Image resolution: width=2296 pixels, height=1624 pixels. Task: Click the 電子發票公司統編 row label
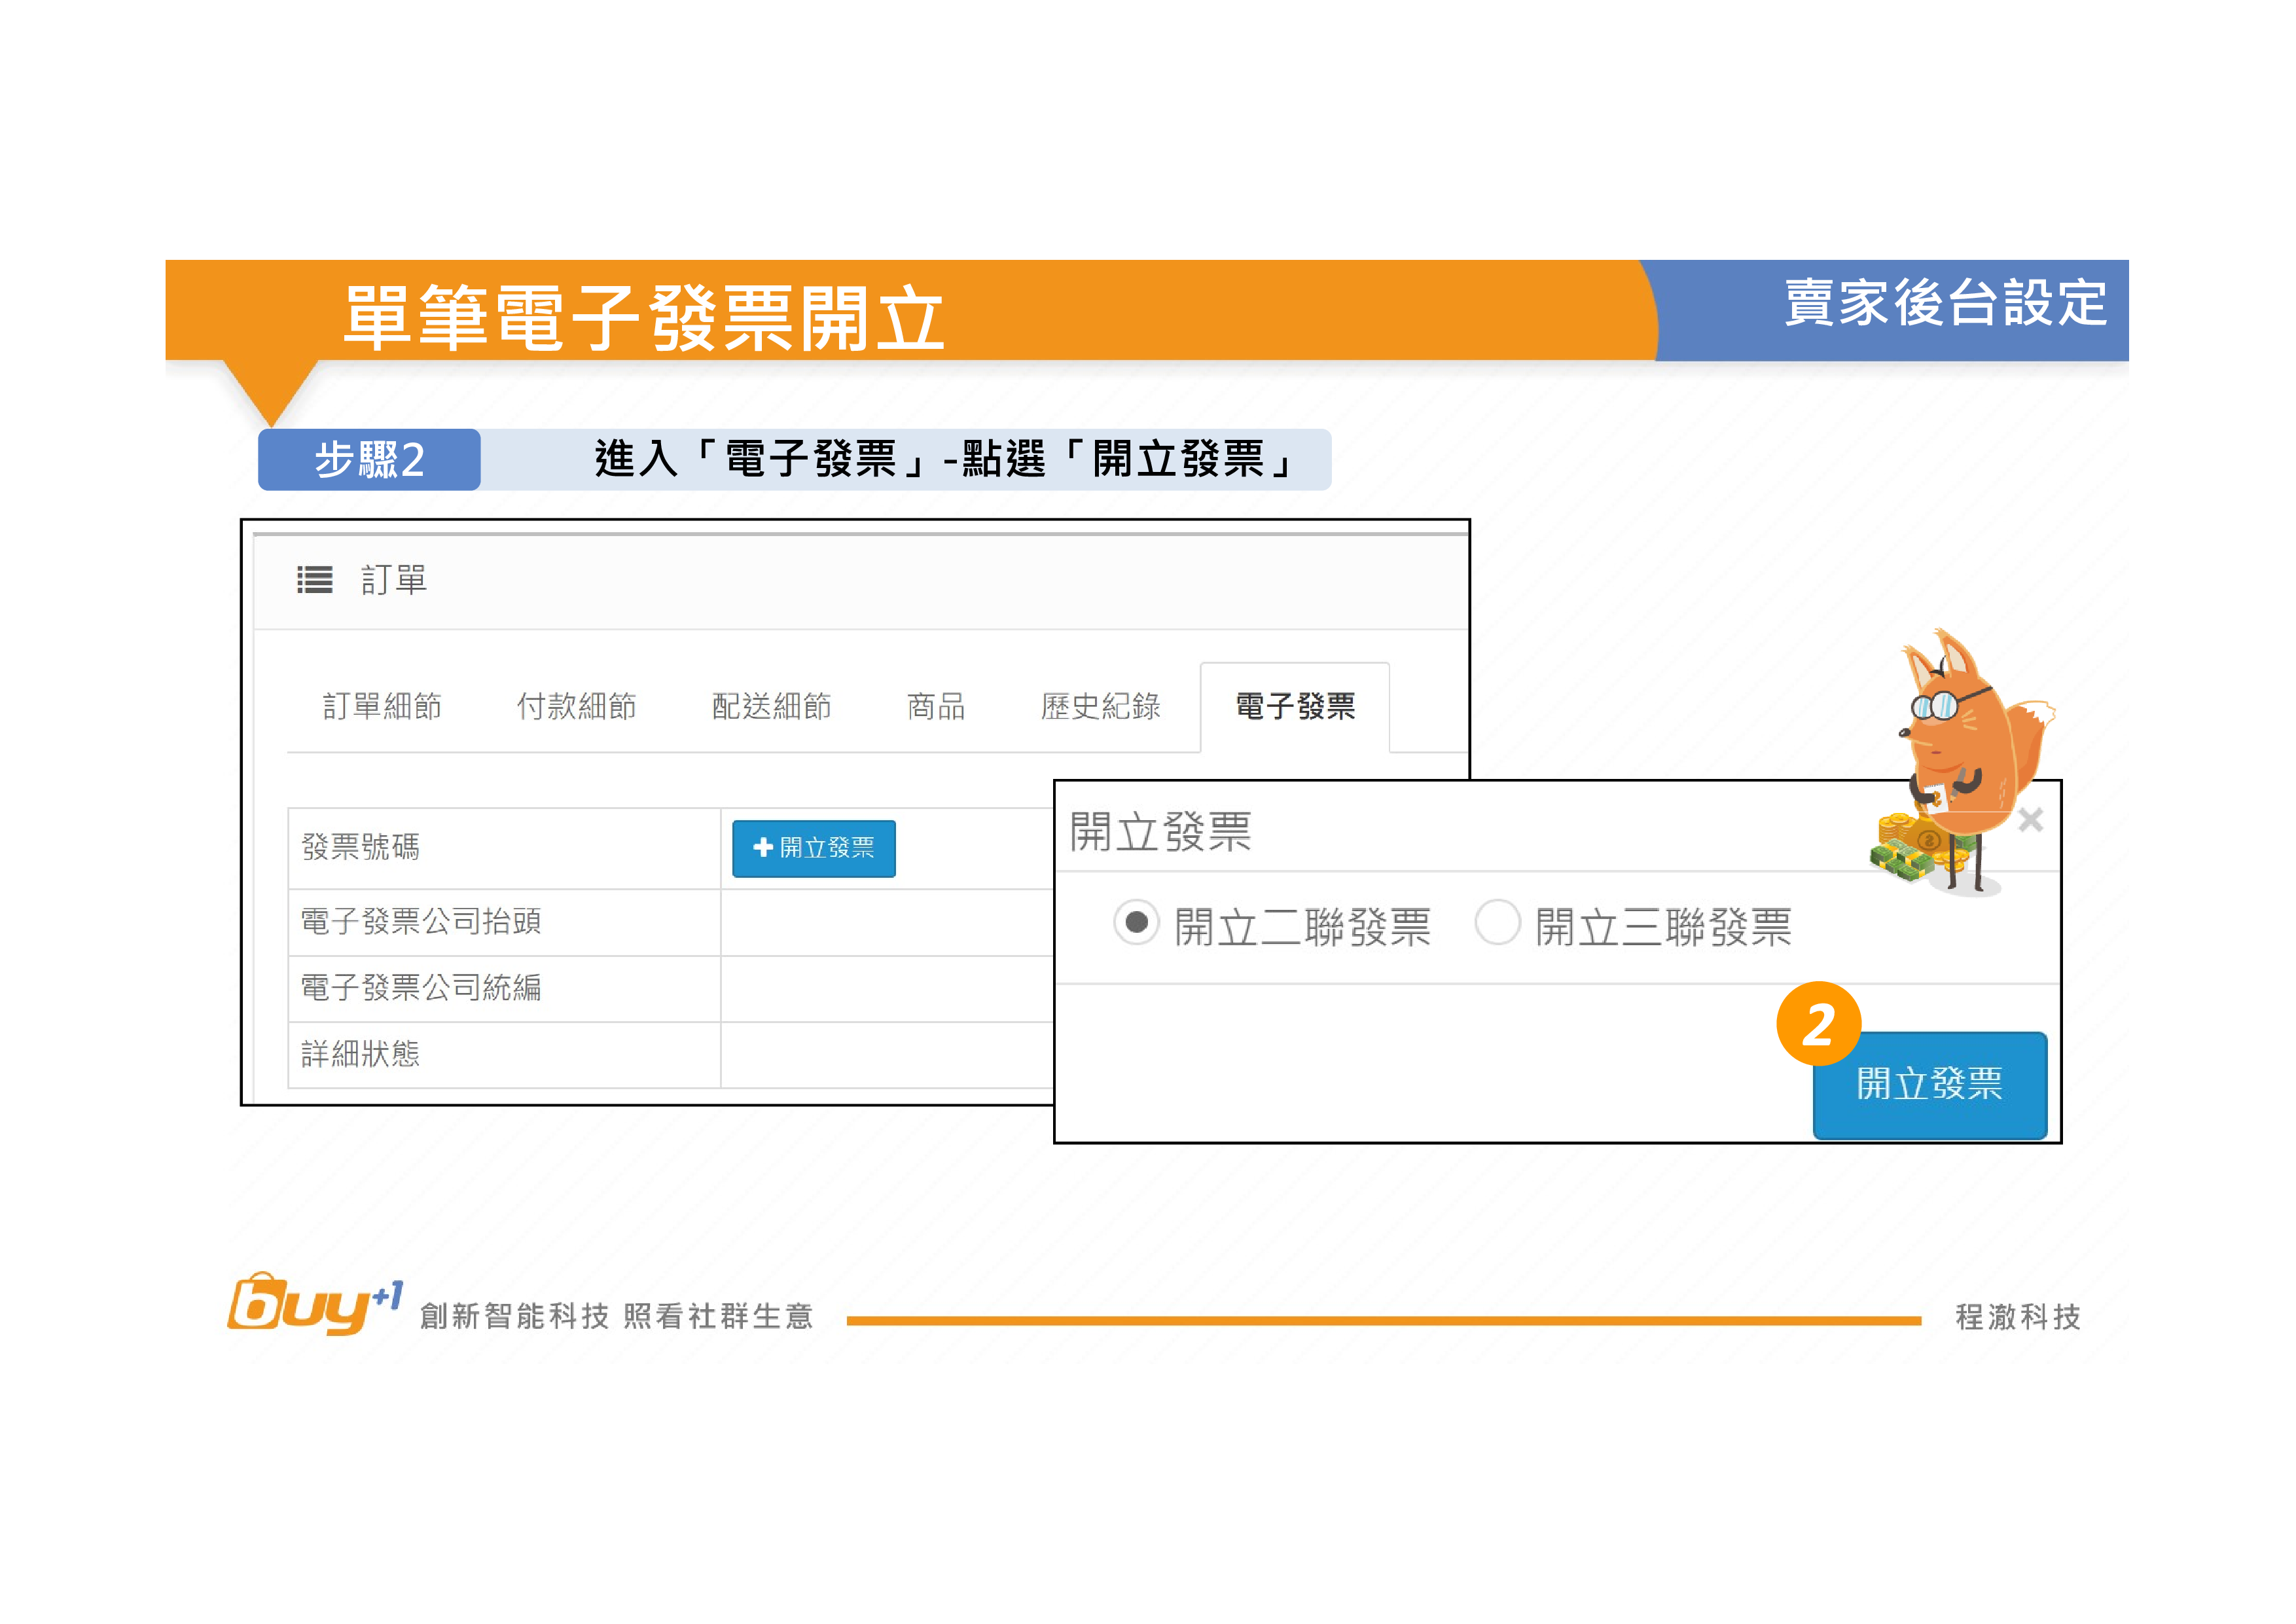tap(421, 988)
